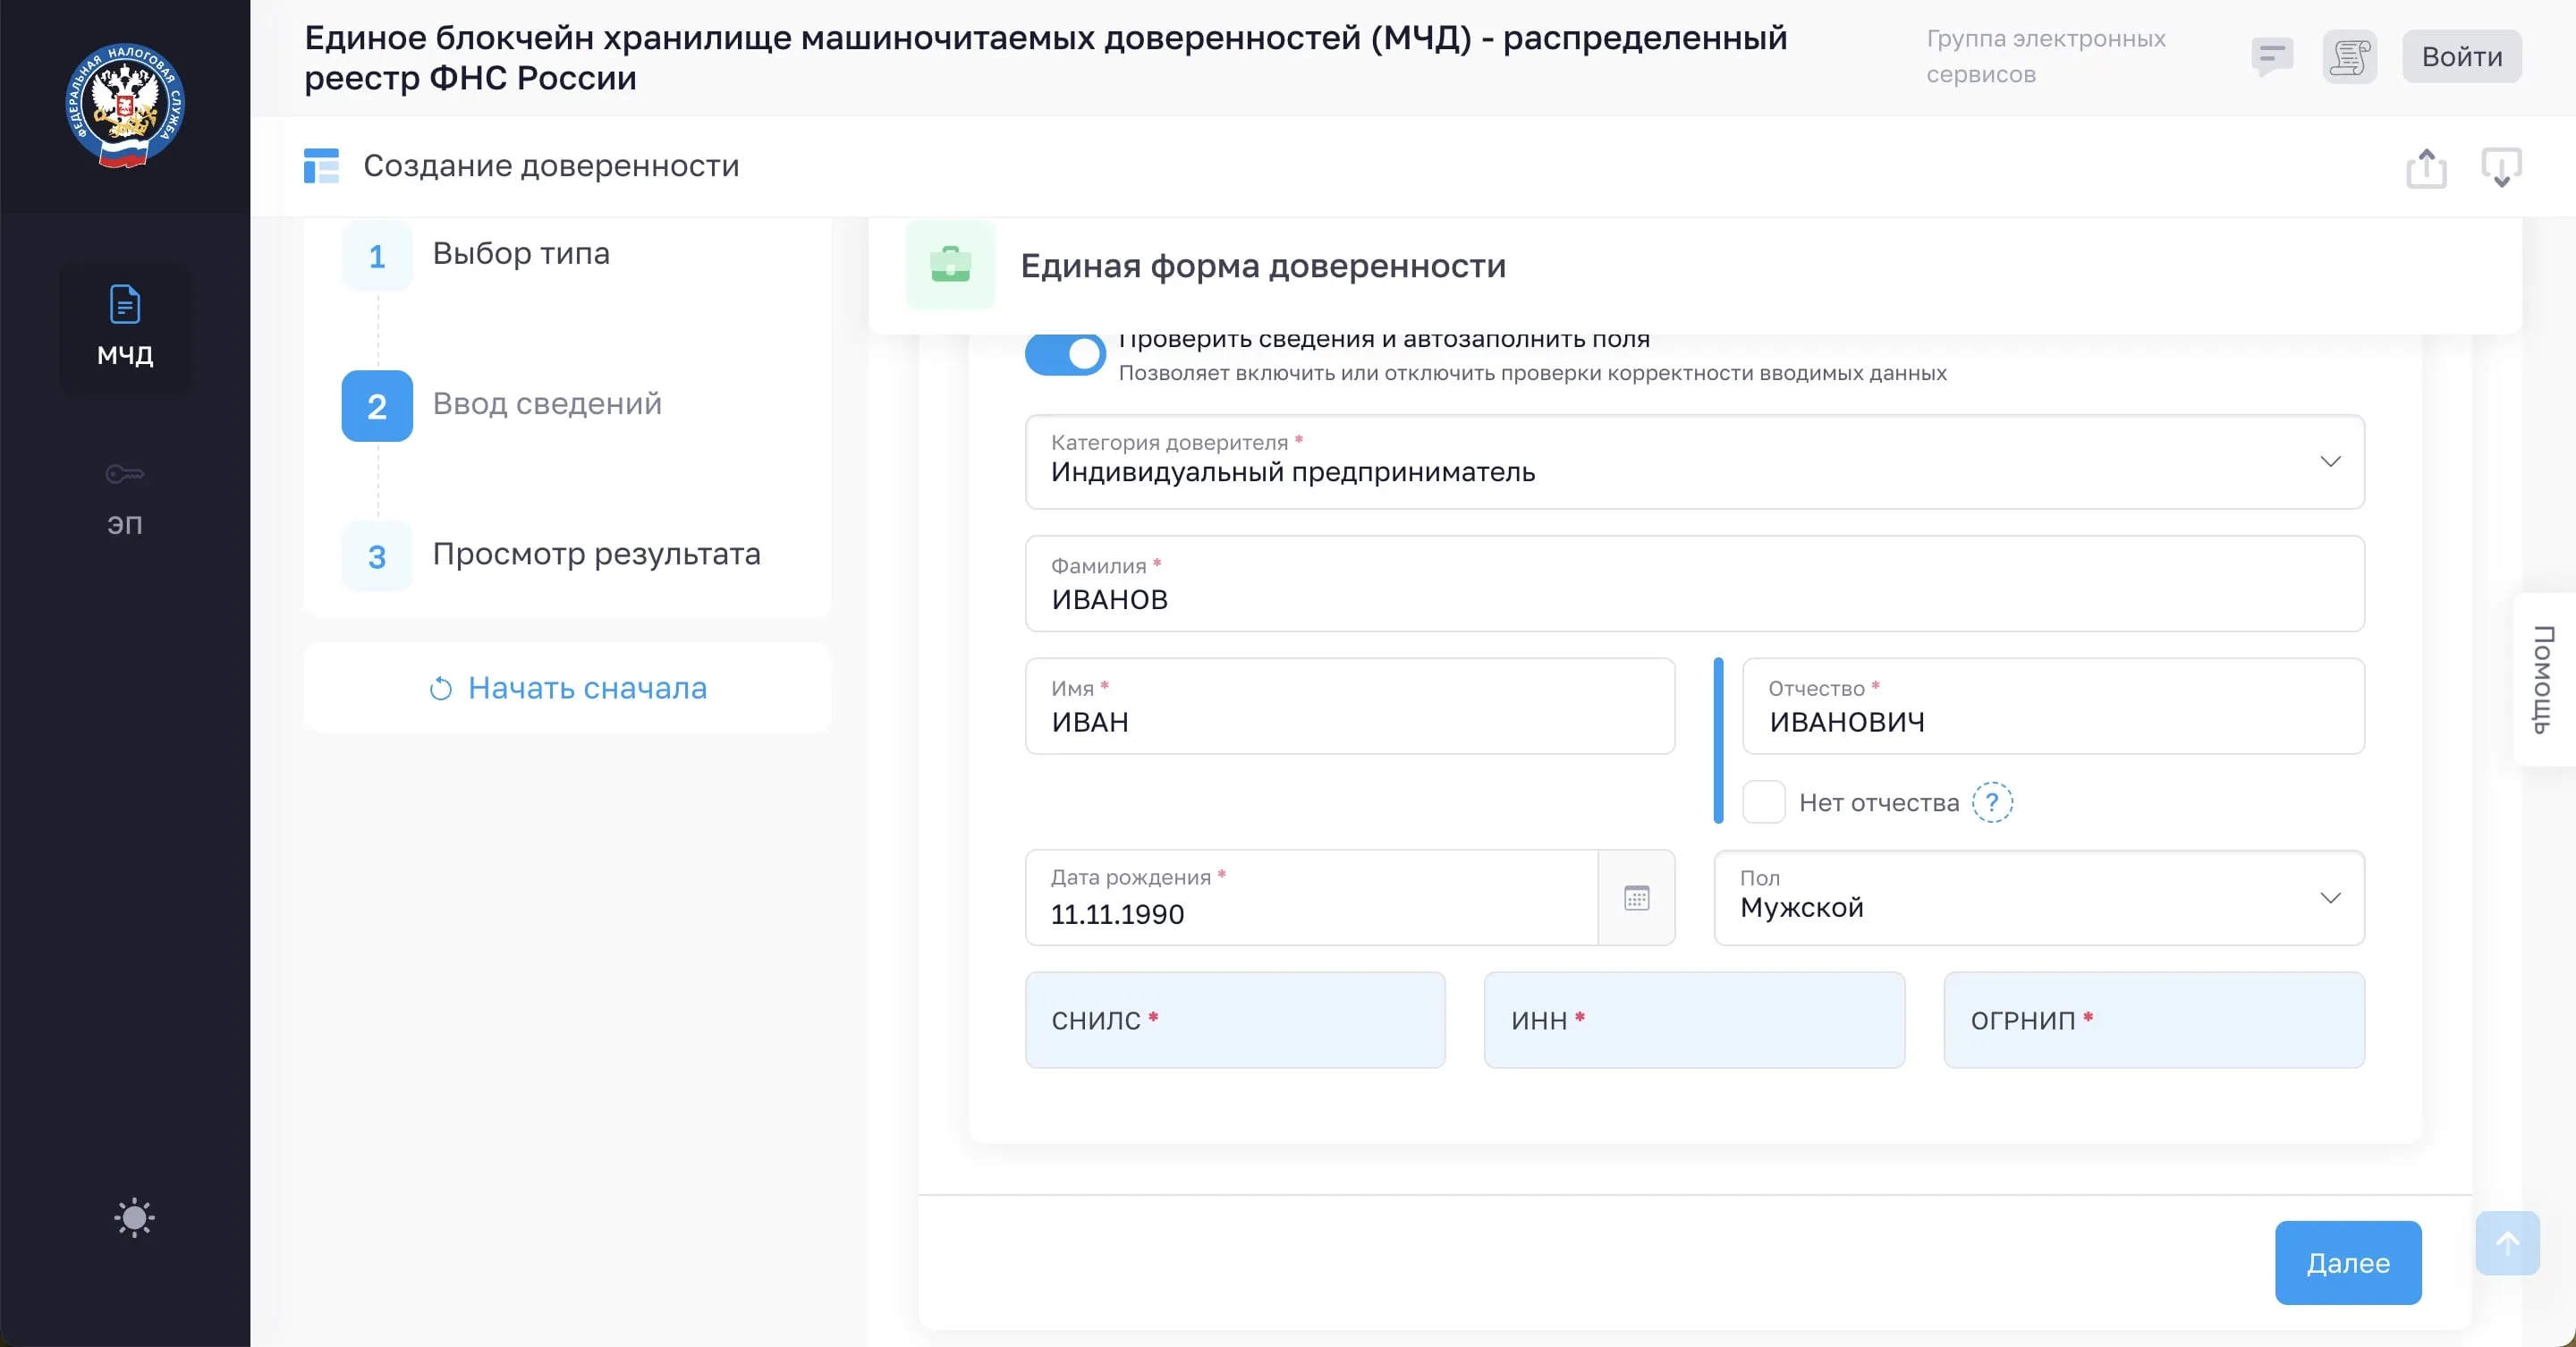Expand the 'Категория доверителя' dropdown
Viewport: 2576px width, 1347px height.
tap(1694, 462)
